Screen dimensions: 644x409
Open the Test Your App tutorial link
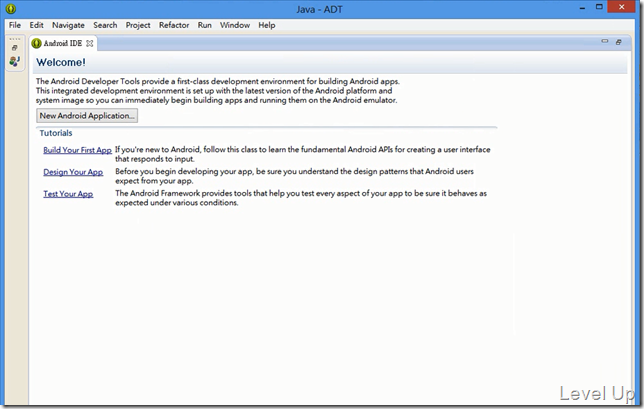(68, 194)
